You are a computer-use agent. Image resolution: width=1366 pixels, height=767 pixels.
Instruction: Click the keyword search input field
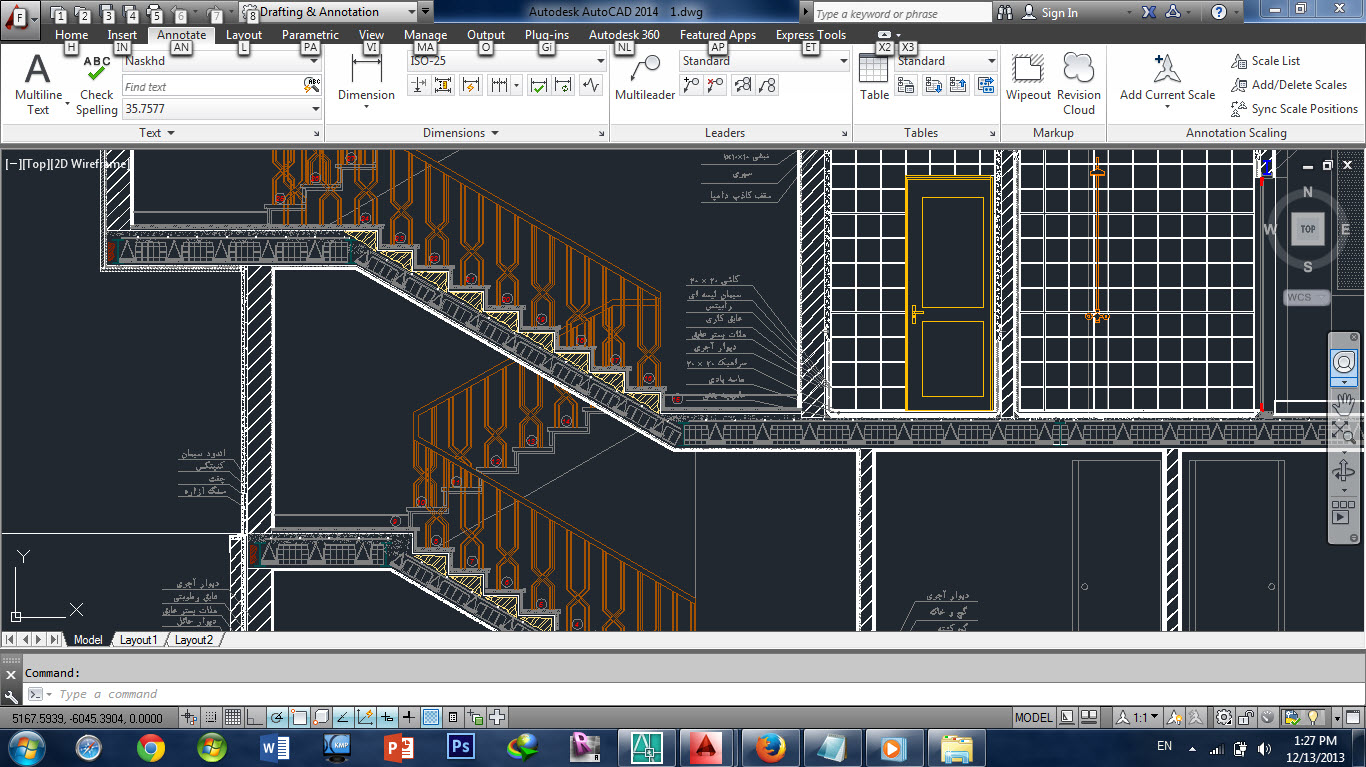[x=902, y=13]
